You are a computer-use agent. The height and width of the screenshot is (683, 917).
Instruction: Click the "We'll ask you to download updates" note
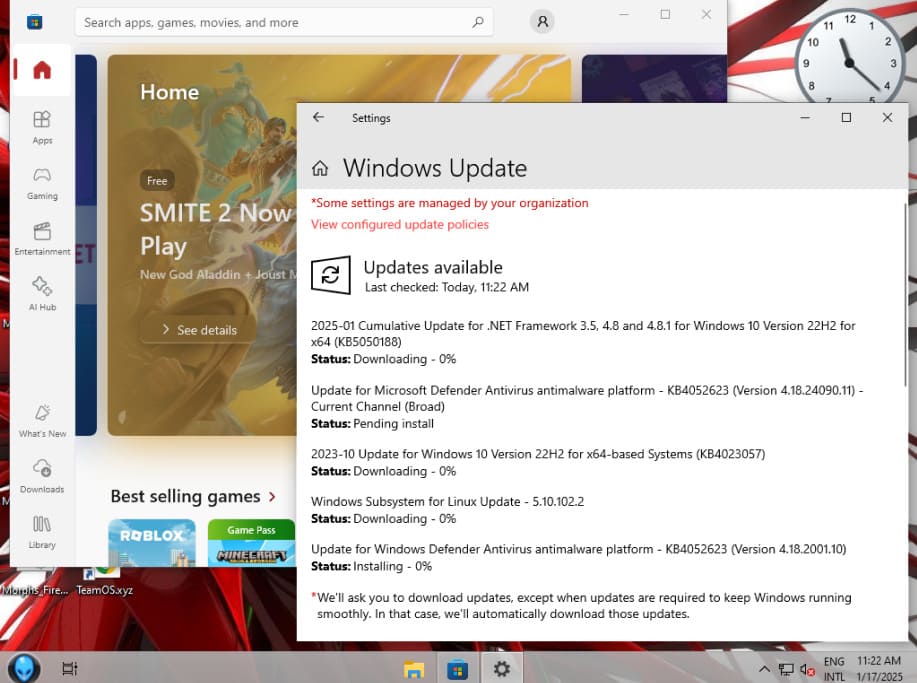pos(581,606)
